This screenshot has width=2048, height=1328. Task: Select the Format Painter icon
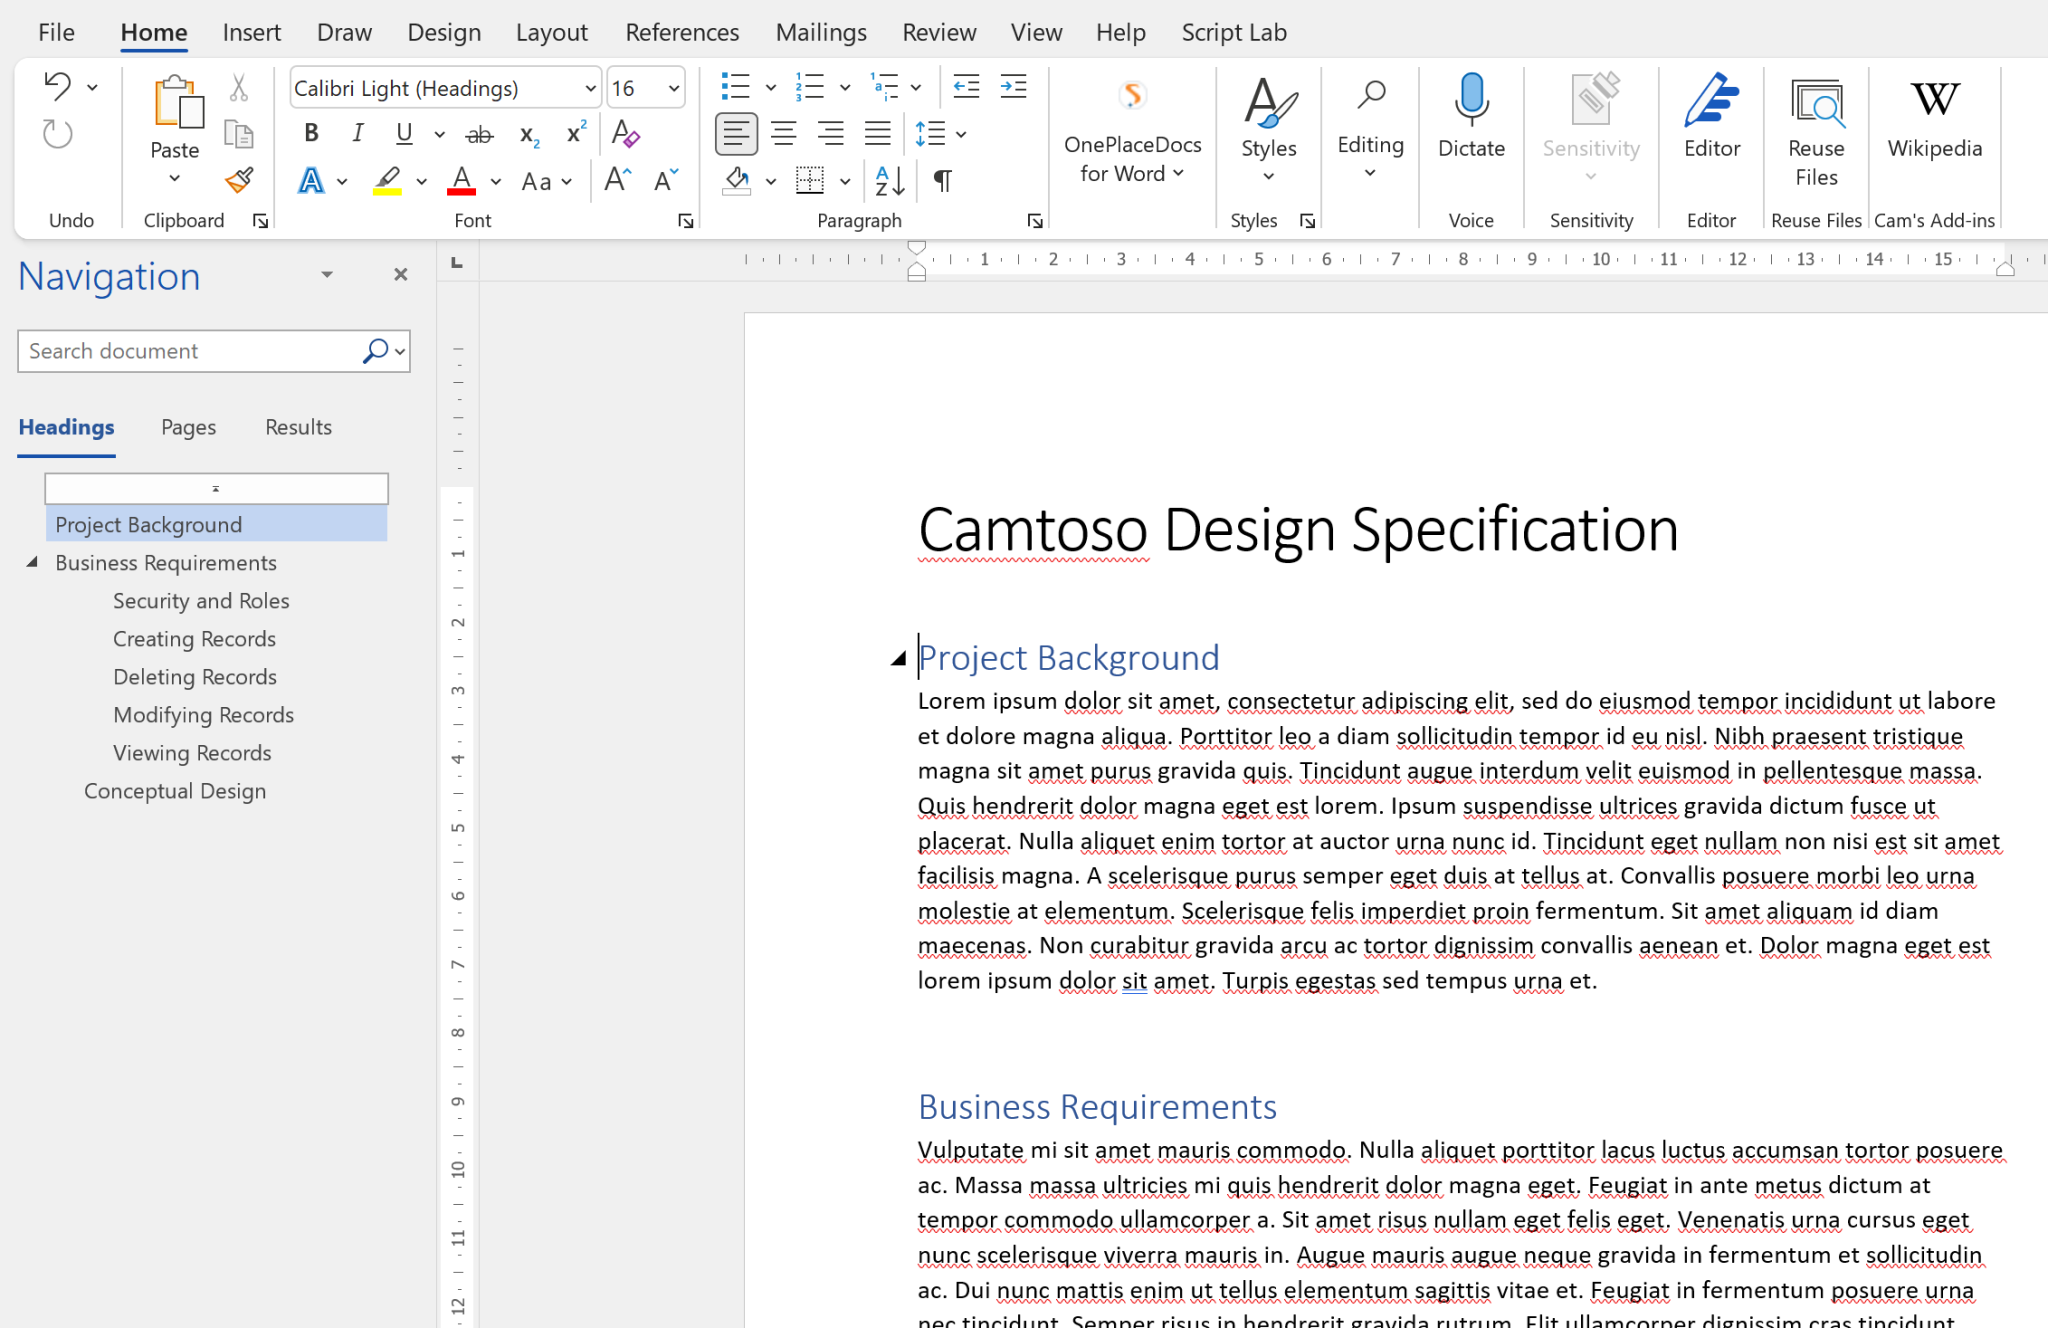(238, 180)
